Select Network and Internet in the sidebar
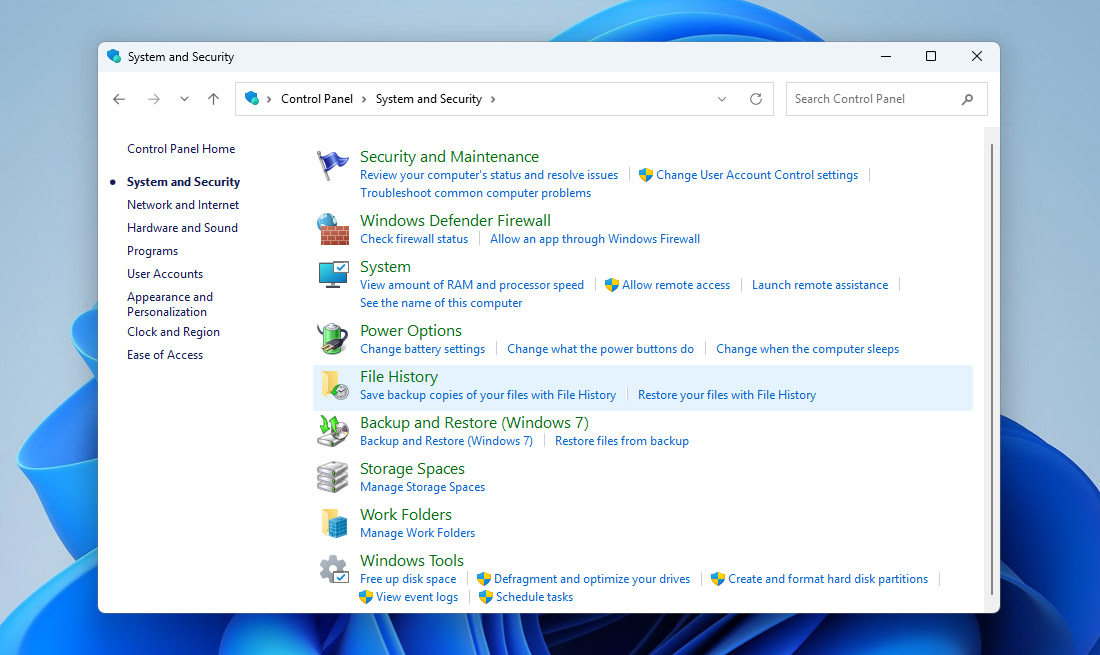This screenshot has height=655, width=1100. pos(183,204)
